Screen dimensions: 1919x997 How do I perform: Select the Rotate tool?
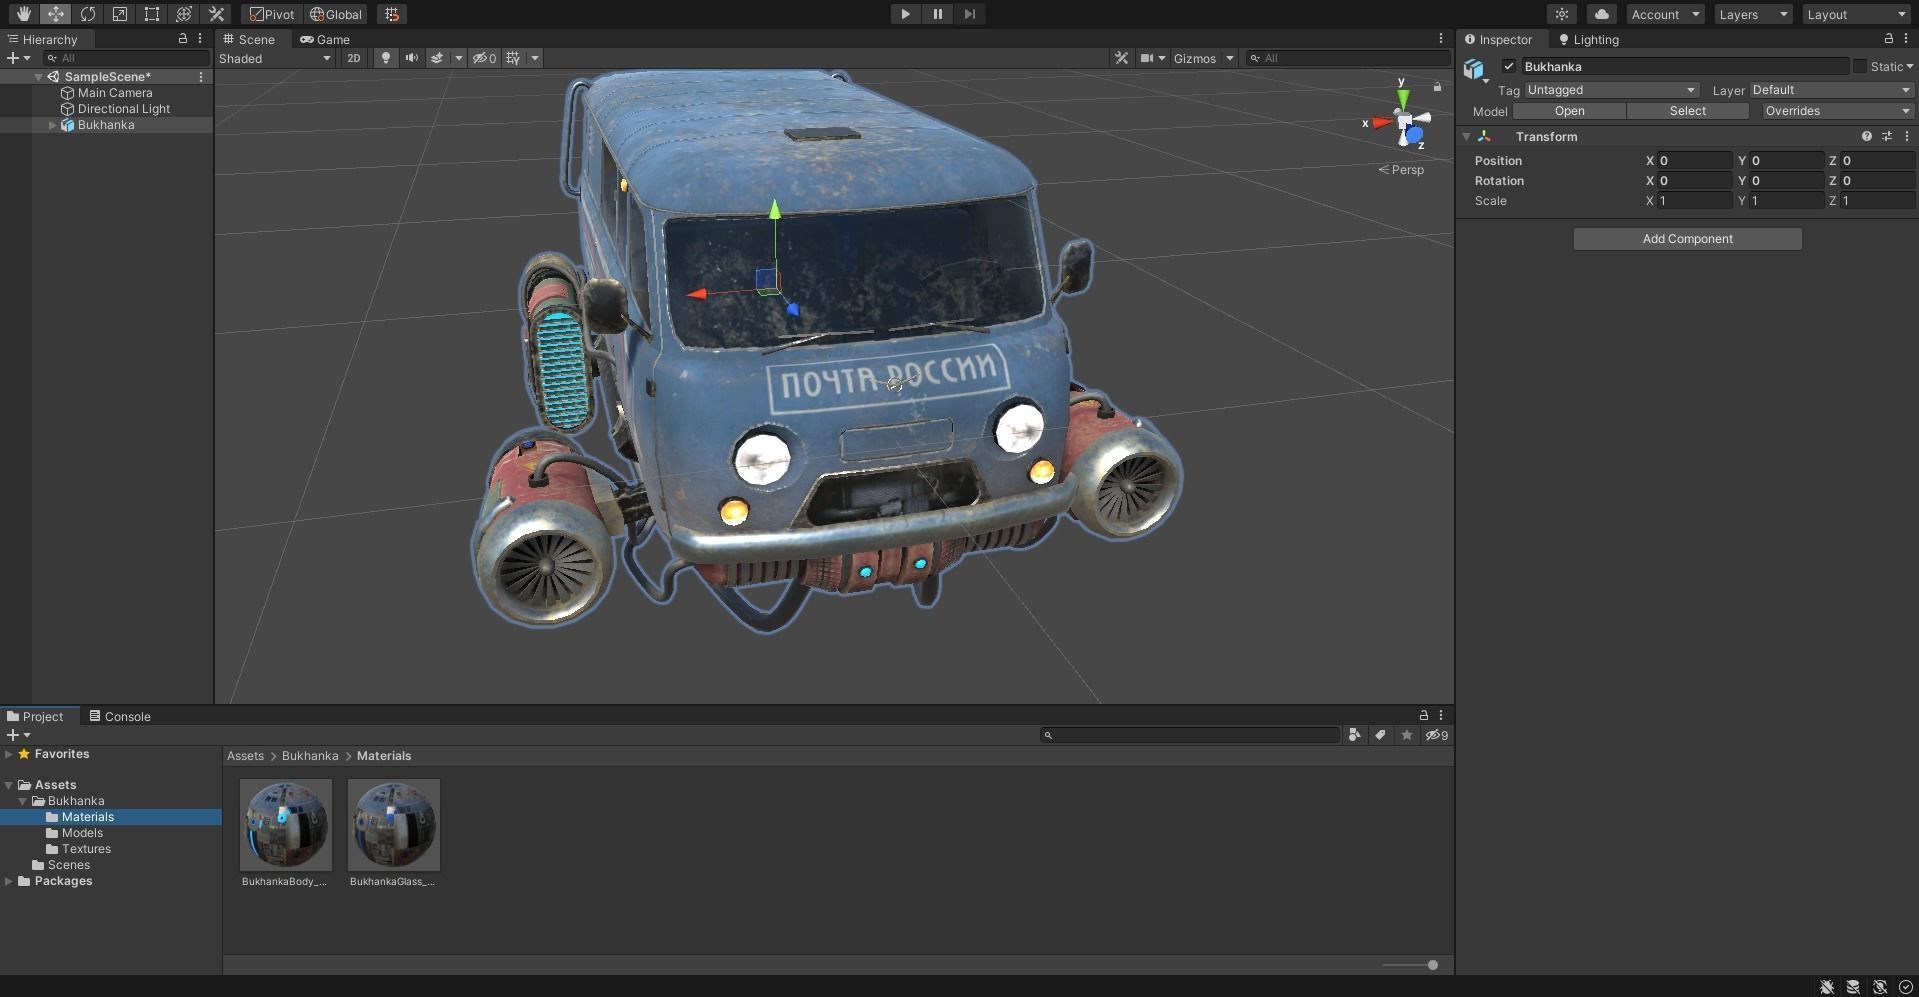click(x=89, y=14)
